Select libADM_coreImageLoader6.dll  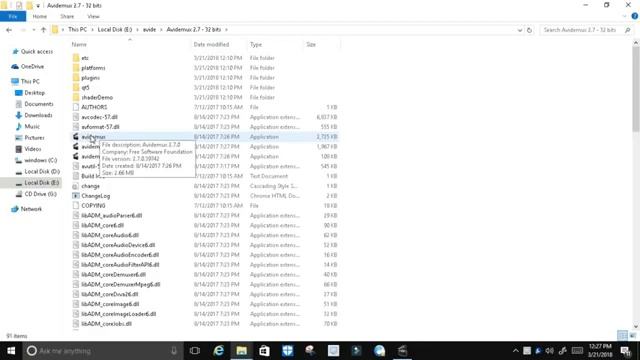[118, 314]
